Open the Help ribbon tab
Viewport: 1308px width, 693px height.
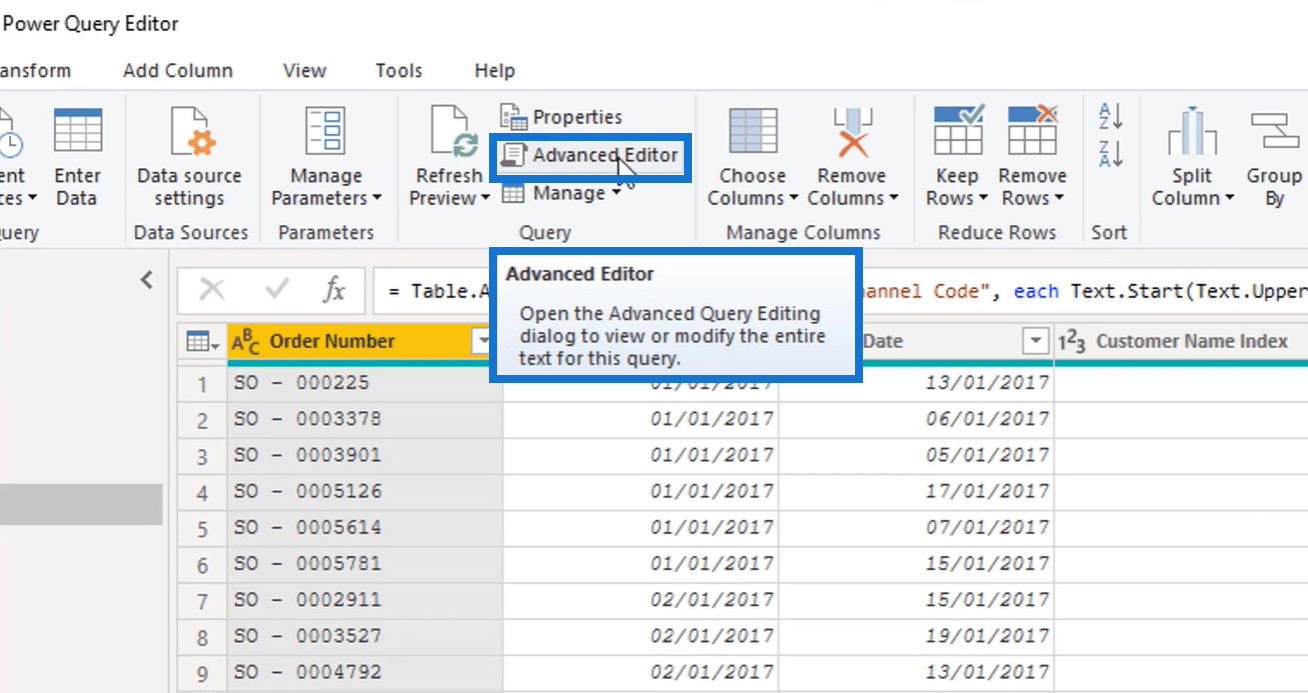(x=494, y=70)
